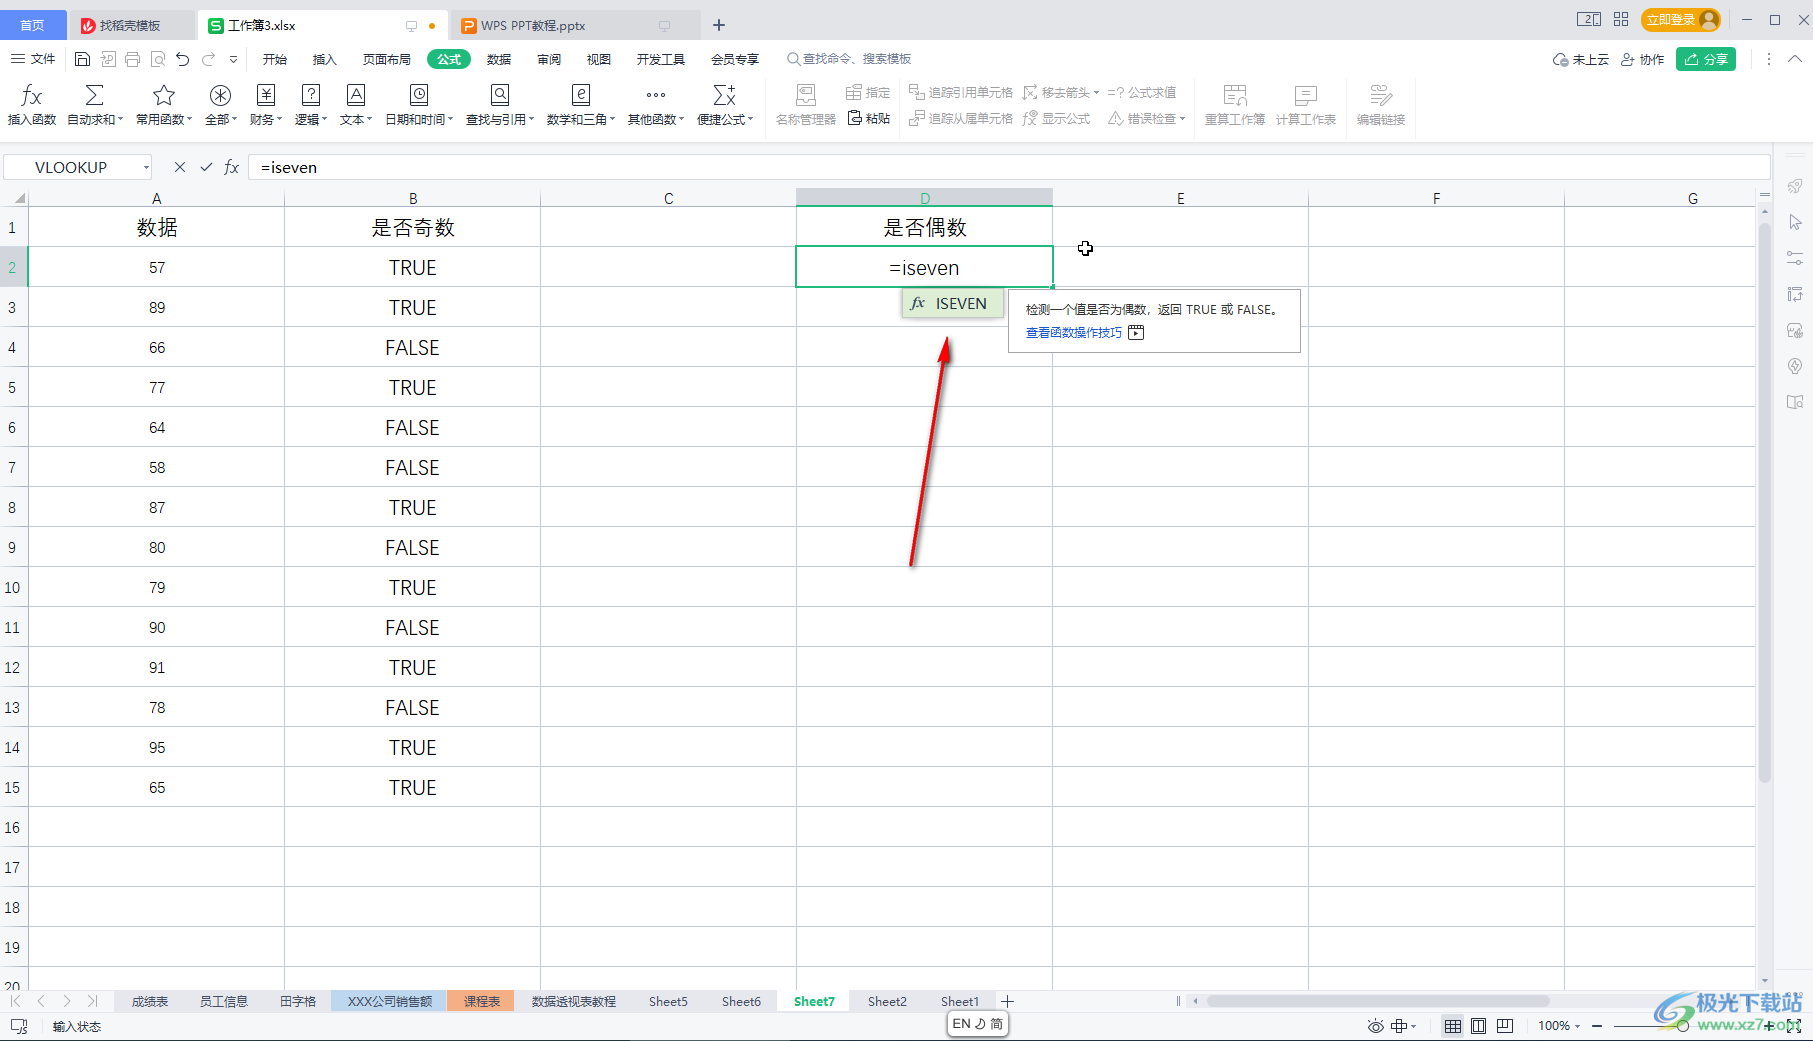Switch to the 插入 (Insert) ribbon tab
Viewport: 1813px width, 1041px height.
point(325,59)
